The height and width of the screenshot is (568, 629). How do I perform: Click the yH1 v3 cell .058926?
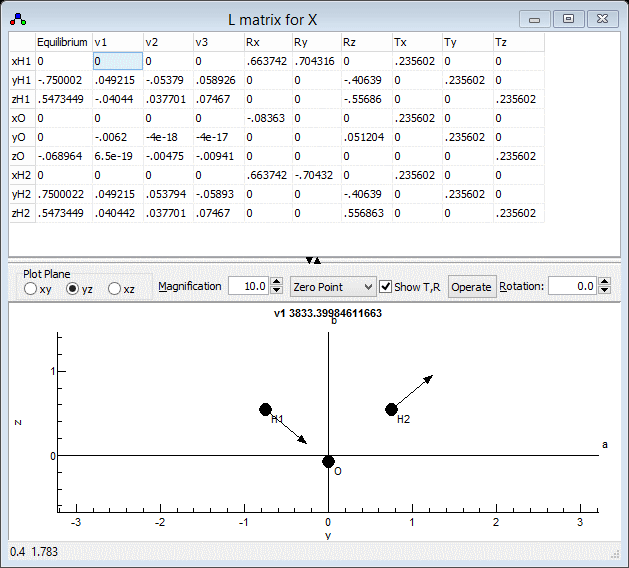click(x=219, y=80)
